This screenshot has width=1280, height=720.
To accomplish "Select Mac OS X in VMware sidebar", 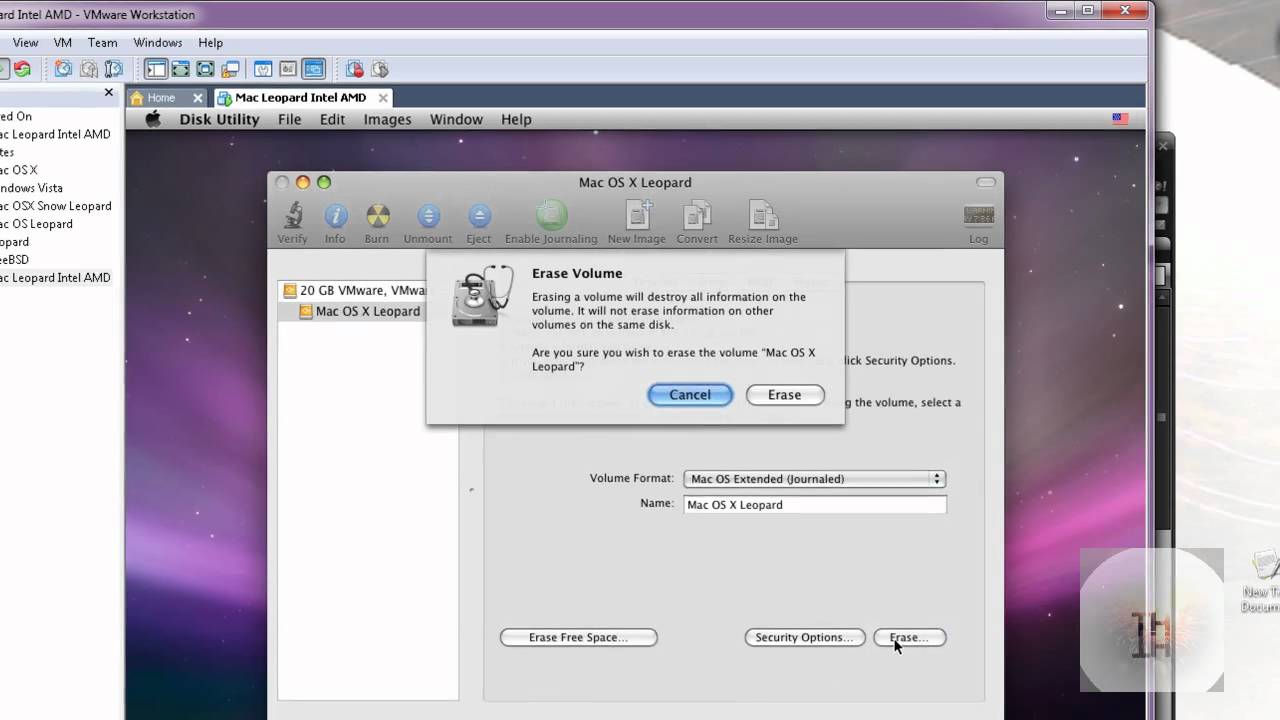I will 18,170.
